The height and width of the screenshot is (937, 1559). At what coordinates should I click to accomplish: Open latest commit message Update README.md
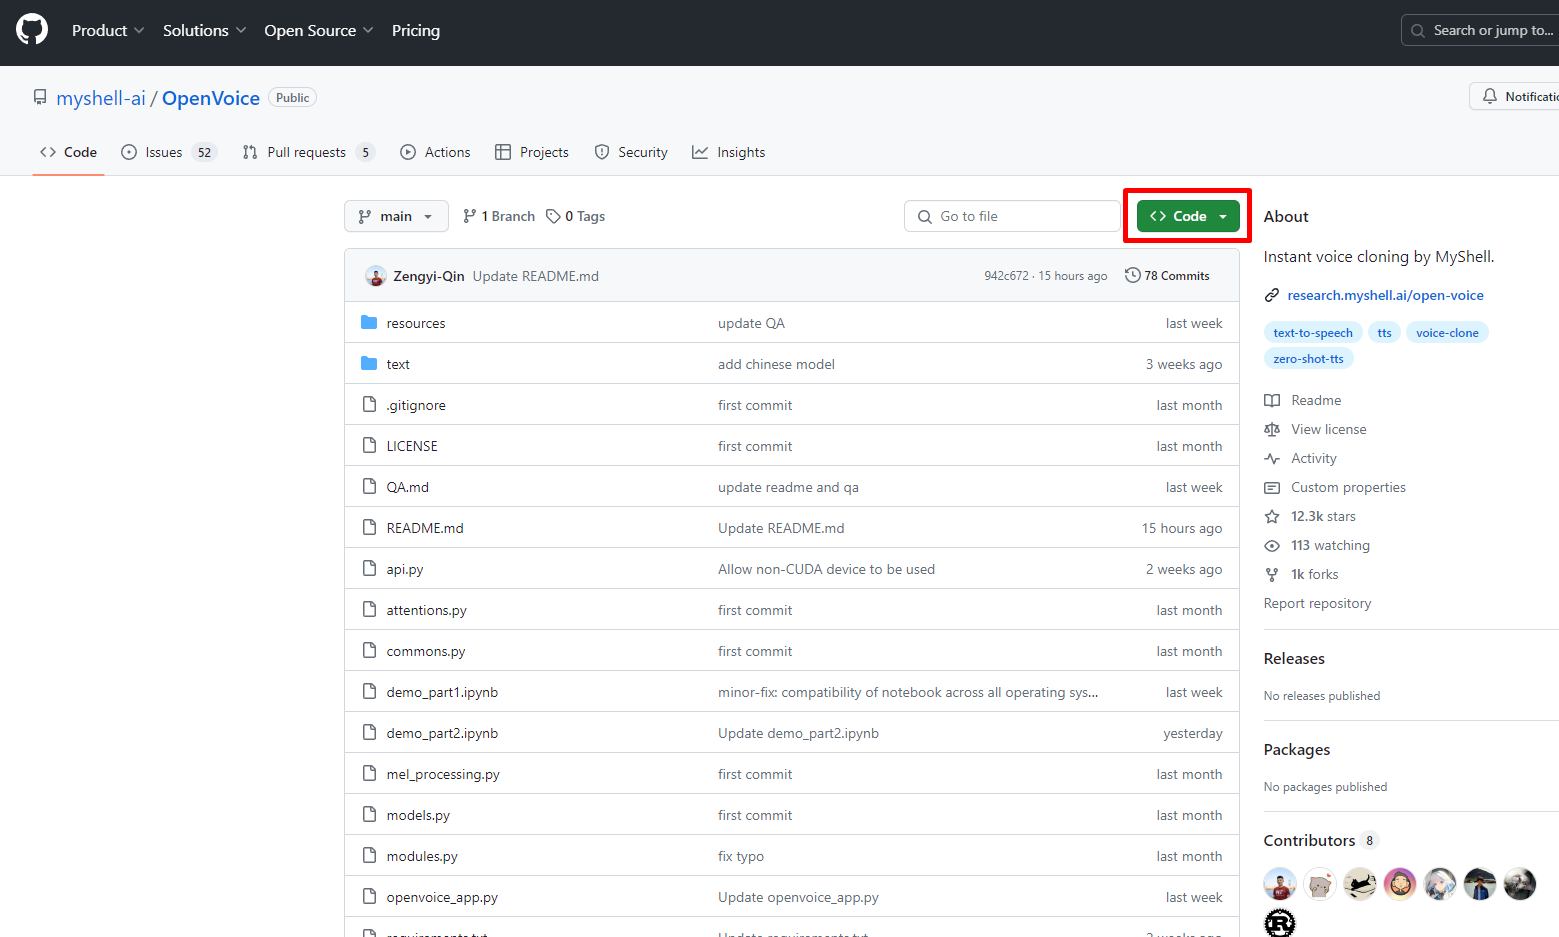click(x=536, y=276)
